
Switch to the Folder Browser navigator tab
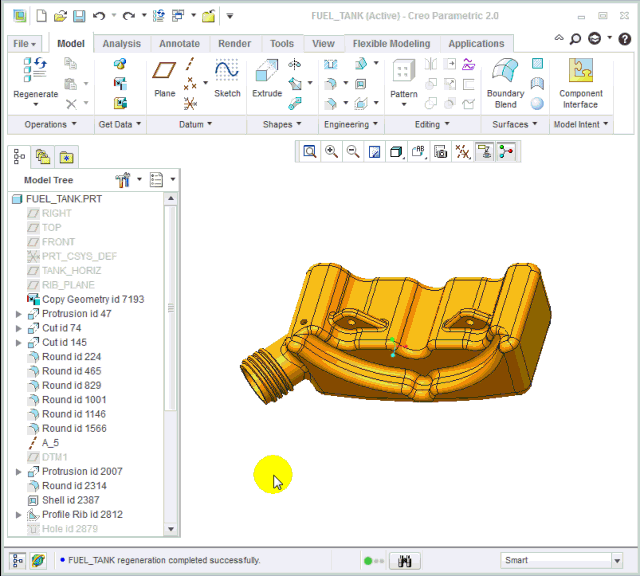tap(43, 157)
